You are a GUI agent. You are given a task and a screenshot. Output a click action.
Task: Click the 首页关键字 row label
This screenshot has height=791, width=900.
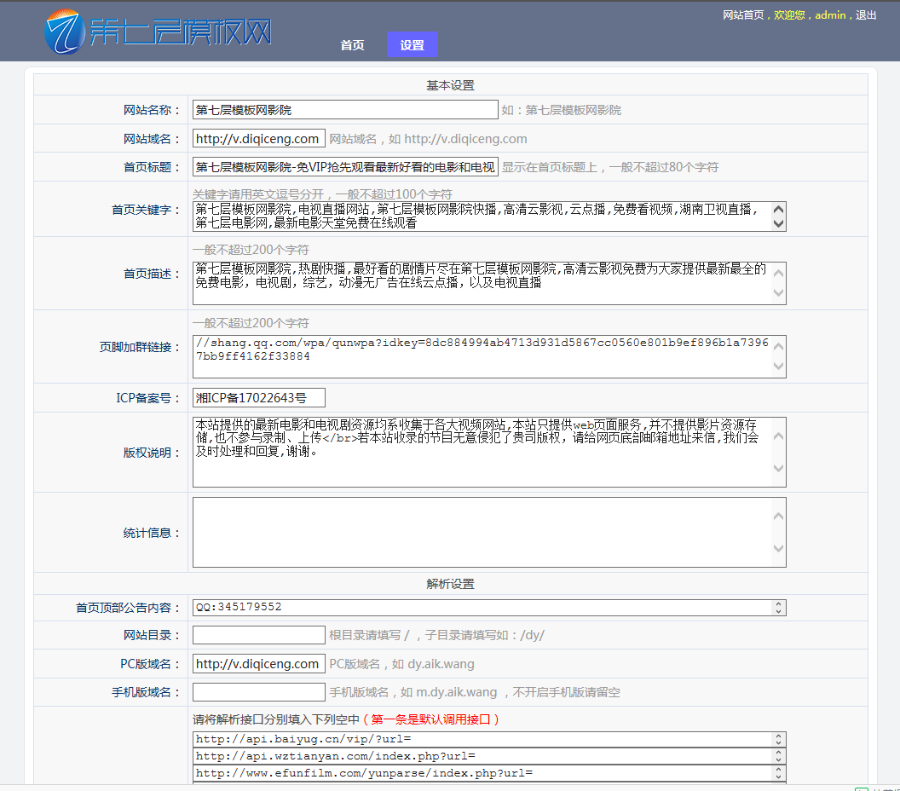[x=146, y=210]
